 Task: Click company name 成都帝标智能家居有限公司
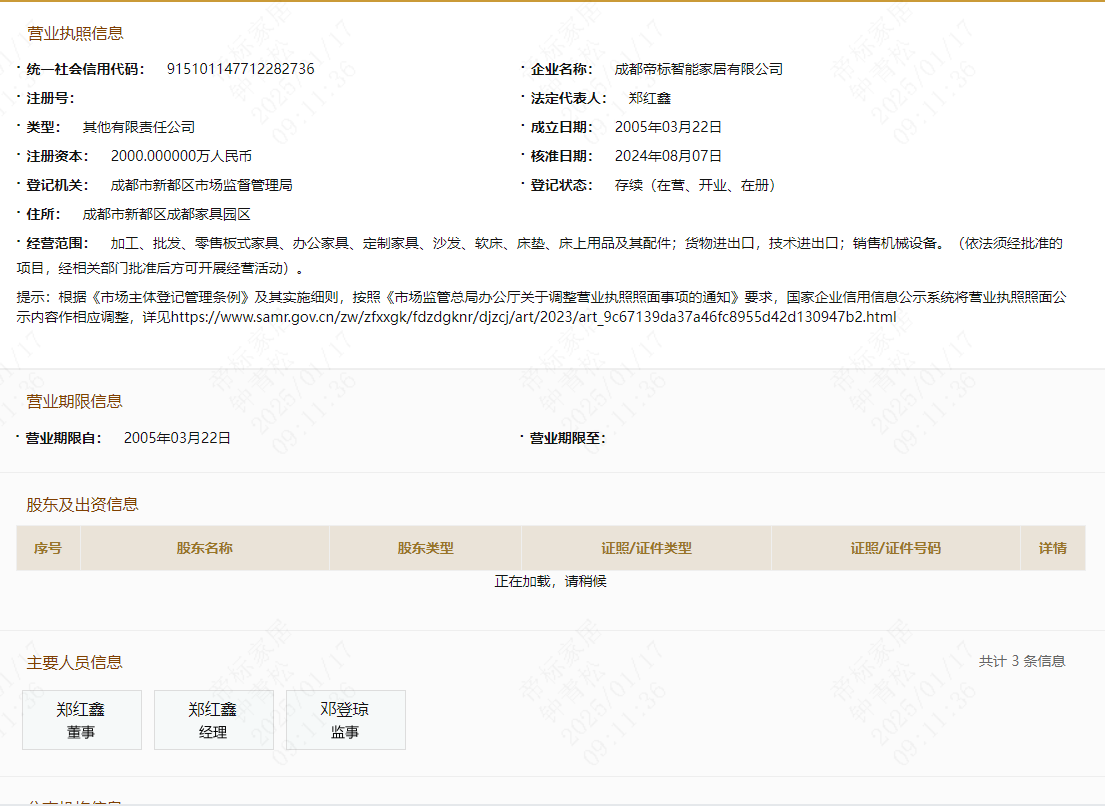[x=698, y=69]
